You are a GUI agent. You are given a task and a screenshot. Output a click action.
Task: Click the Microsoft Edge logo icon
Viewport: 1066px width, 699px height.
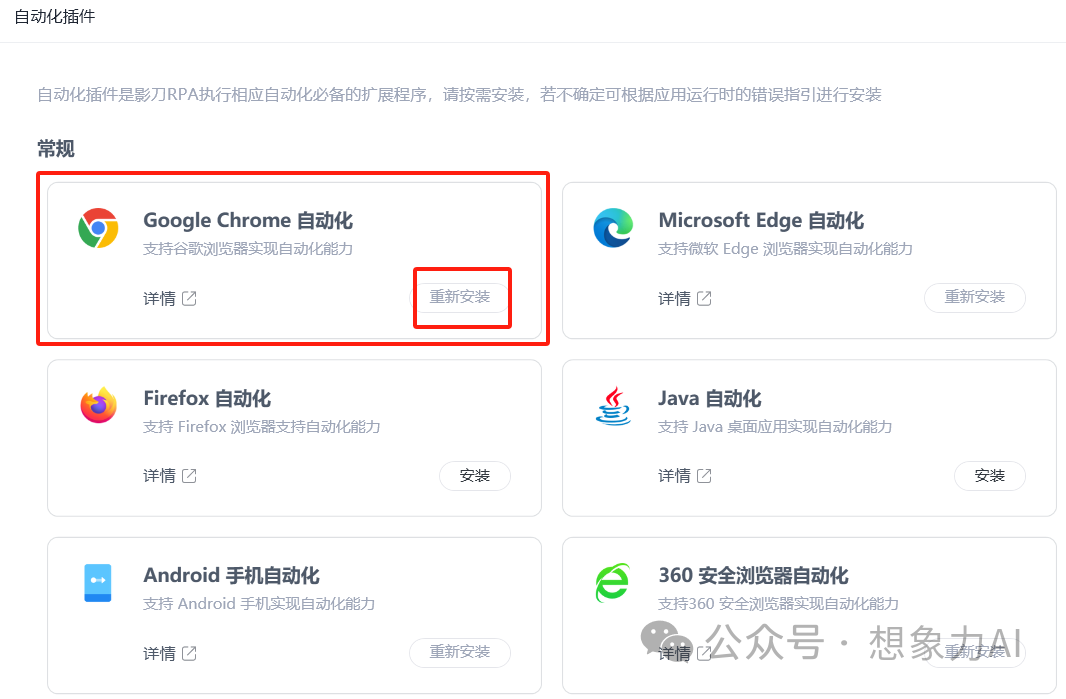(x=613, y=228)
